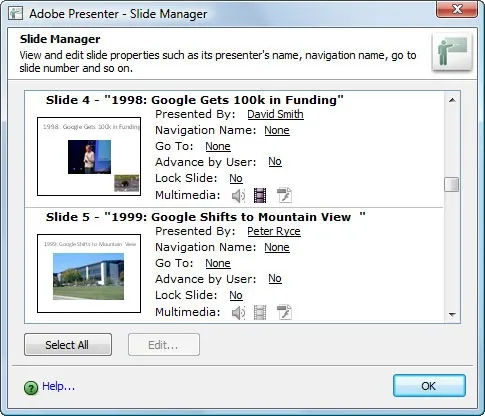Click the Slide 5 "Advance by User:" label
The width and height of the screenshot is (485, 416).
pyautogui.click(x=206, y=279)
